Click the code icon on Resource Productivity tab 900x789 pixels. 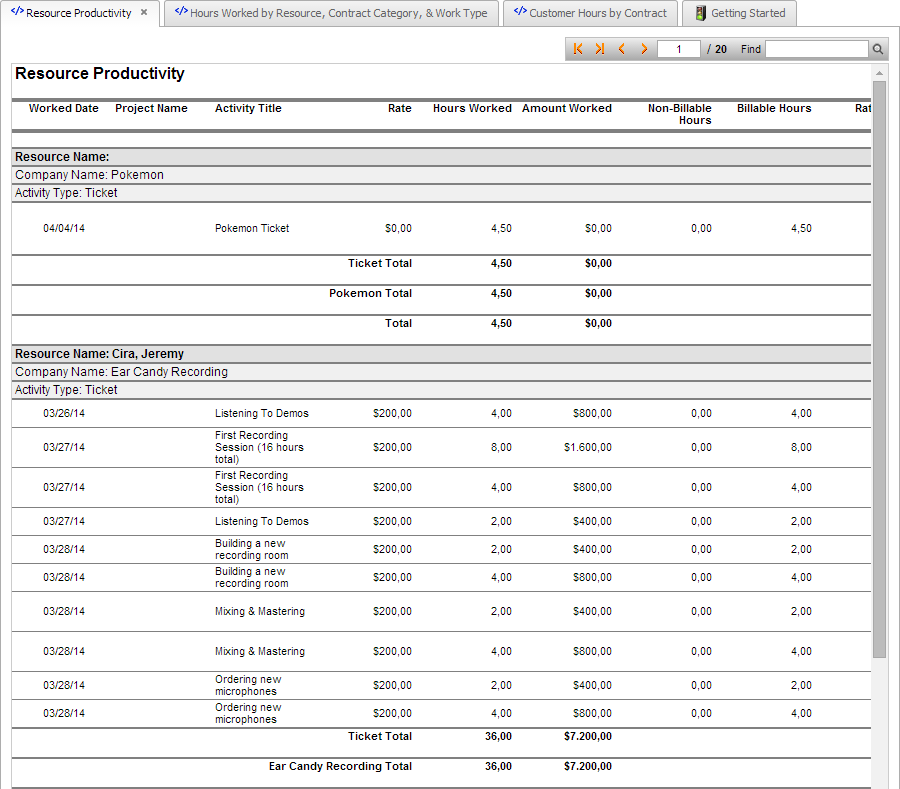[17, 11]
